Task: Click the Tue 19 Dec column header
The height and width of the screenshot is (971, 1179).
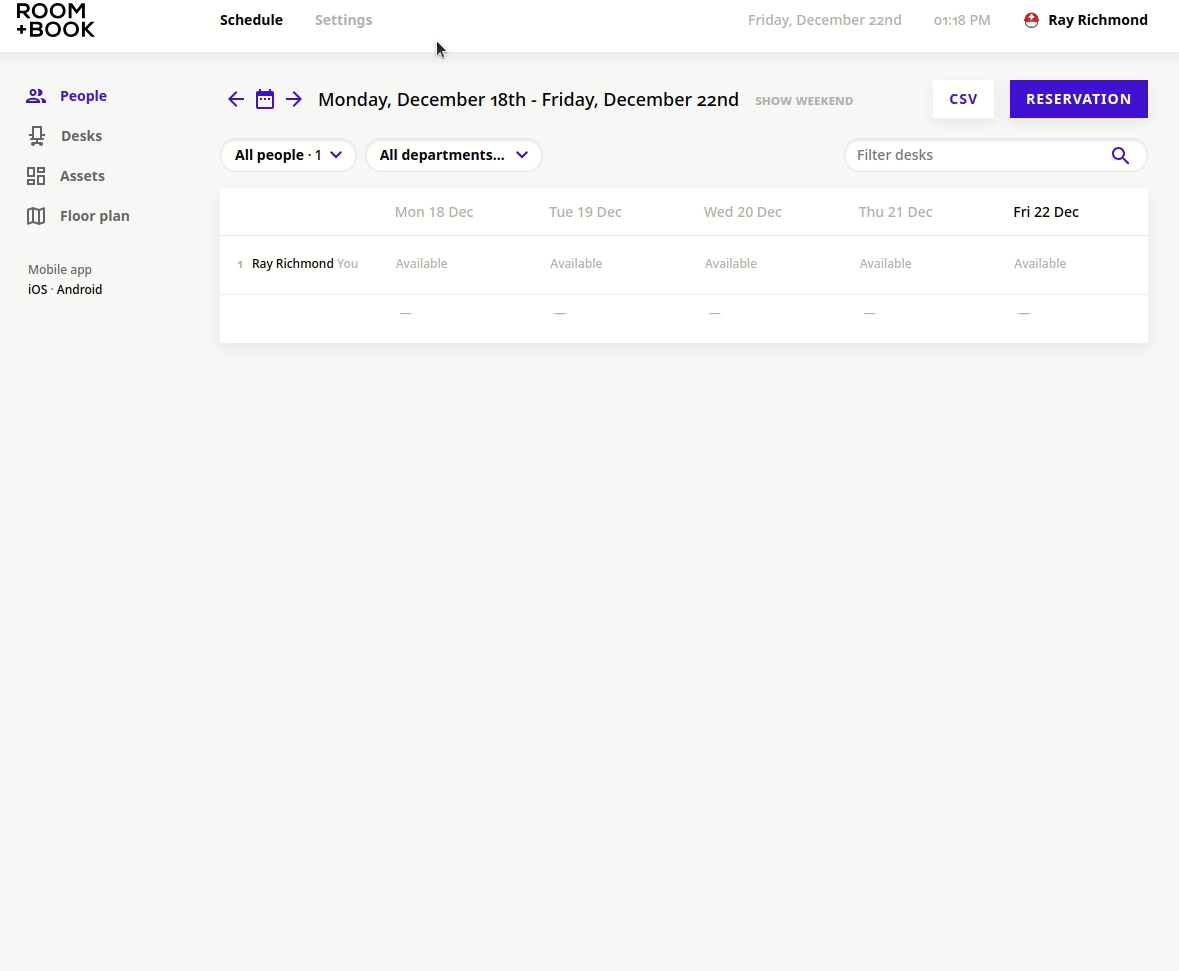Action: (585, 212)
